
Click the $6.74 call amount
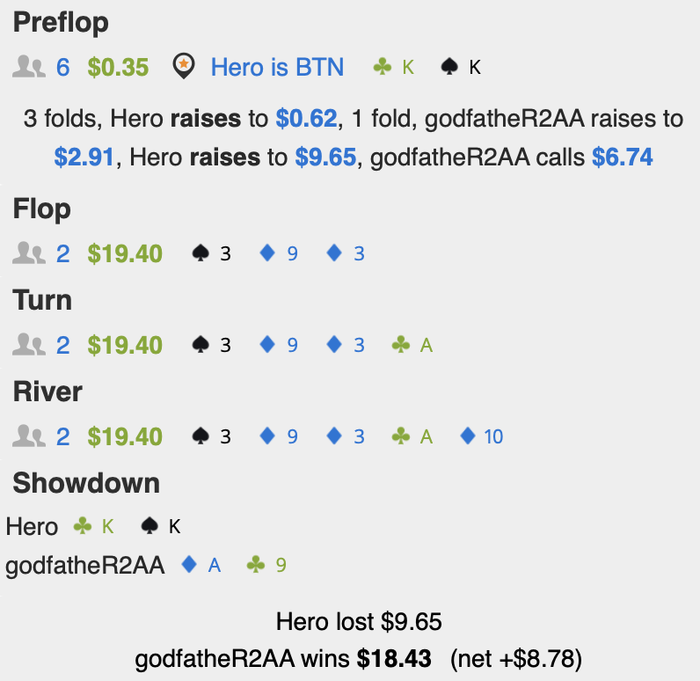(622, 157)
